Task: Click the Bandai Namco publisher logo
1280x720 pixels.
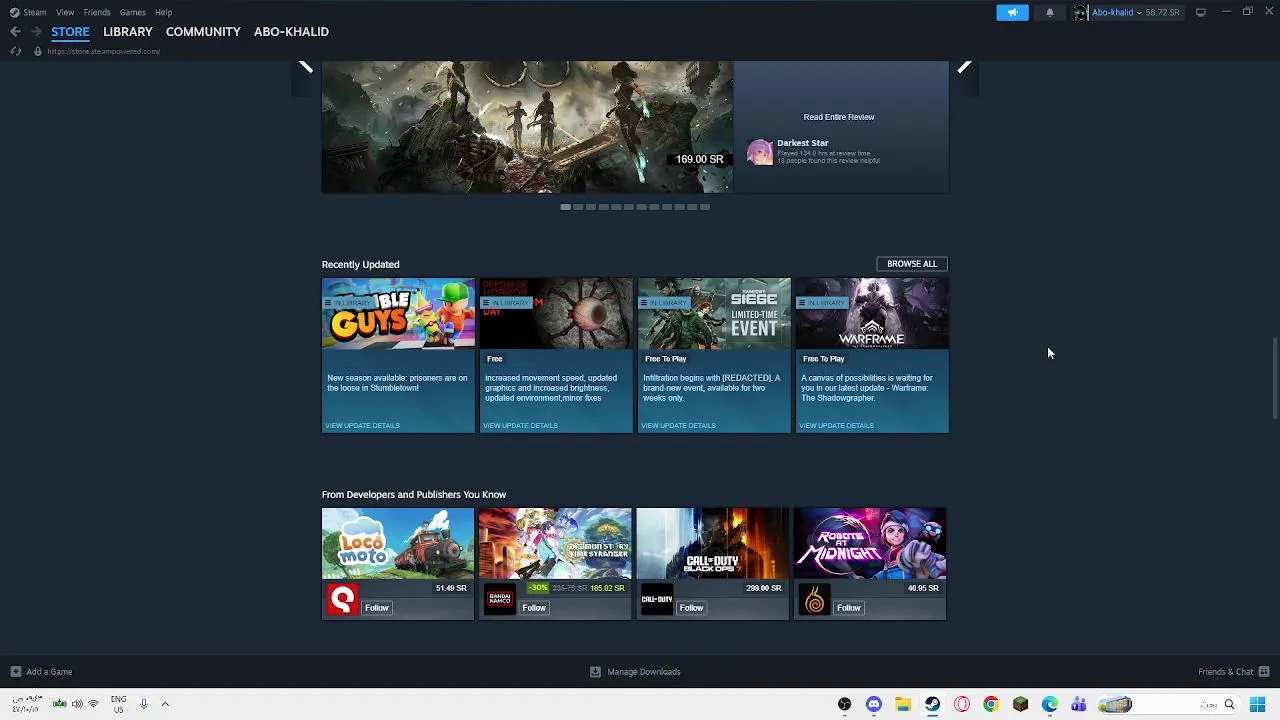Action: tap(499, 599)
